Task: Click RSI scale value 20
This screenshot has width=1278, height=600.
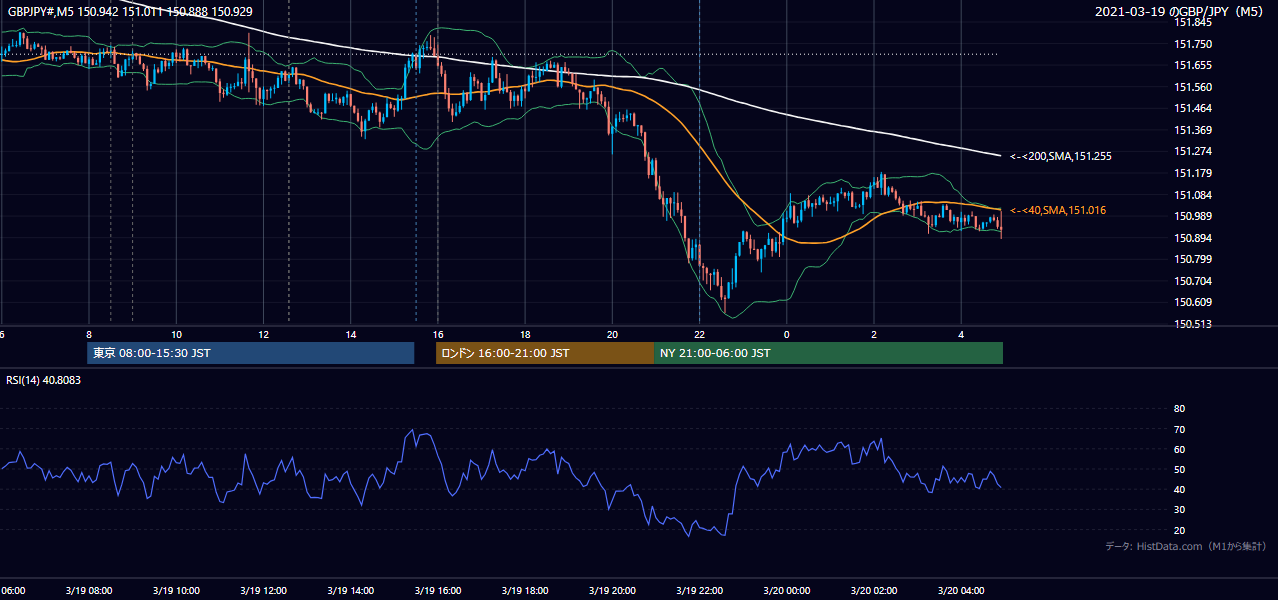Action: pos(1179,530)
